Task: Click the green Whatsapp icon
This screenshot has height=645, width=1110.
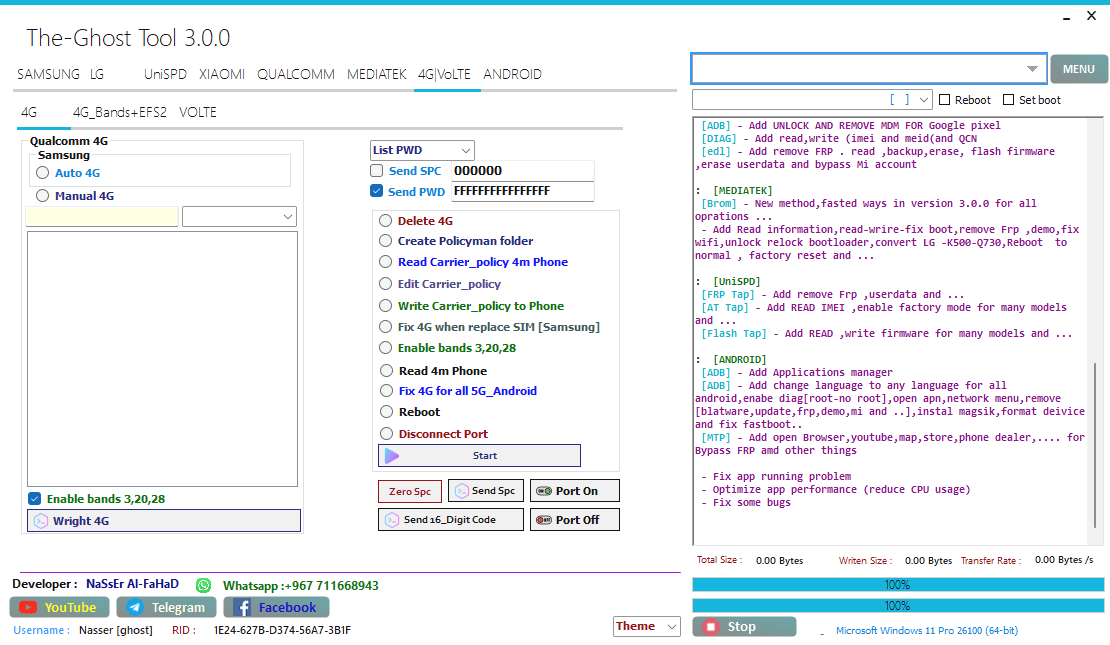Action: click(x=202, y=584)
